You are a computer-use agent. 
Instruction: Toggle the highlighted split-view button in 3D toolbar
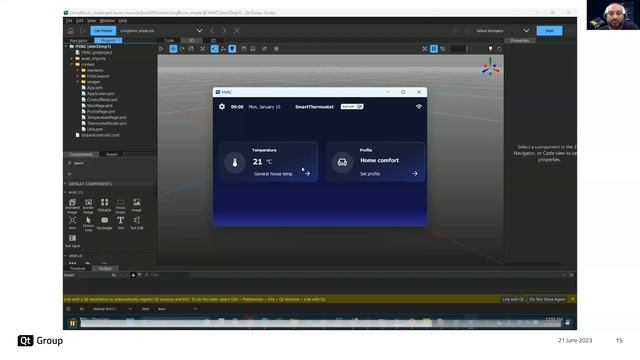click(x=433, y=49)
